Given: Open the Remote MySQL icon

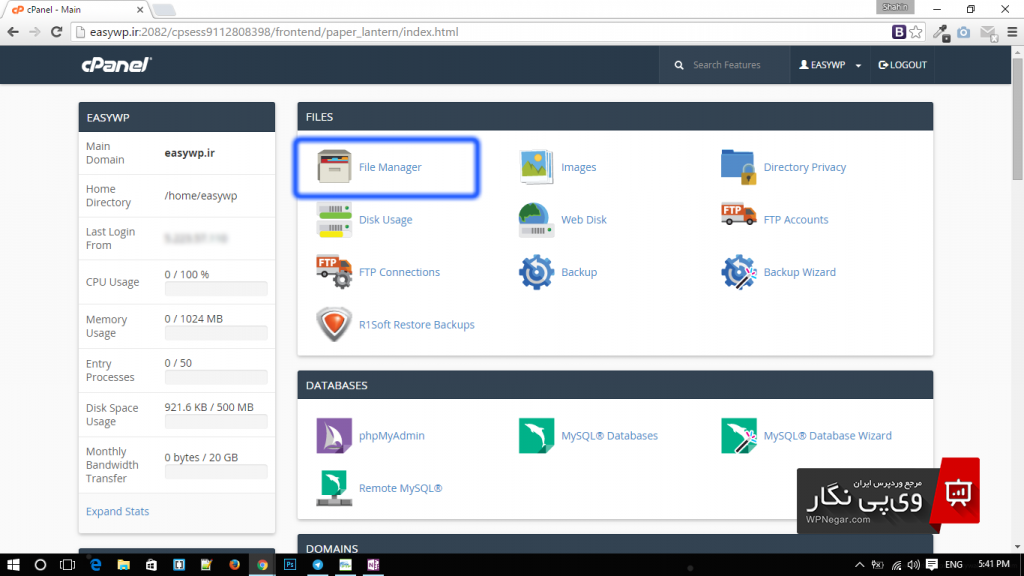Looking at the screenshot, I should [x=334, y=488].
